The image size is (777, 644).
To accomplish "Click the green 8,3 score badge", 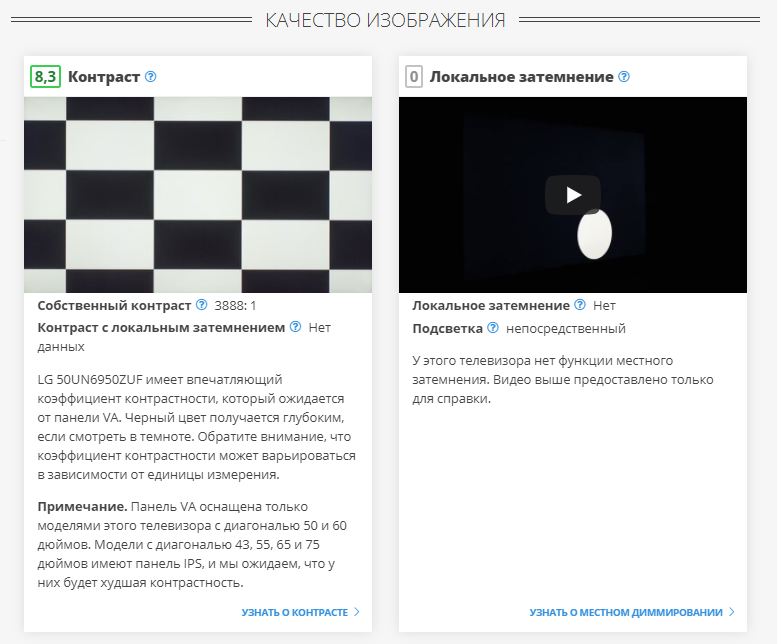I will (46, 77).
